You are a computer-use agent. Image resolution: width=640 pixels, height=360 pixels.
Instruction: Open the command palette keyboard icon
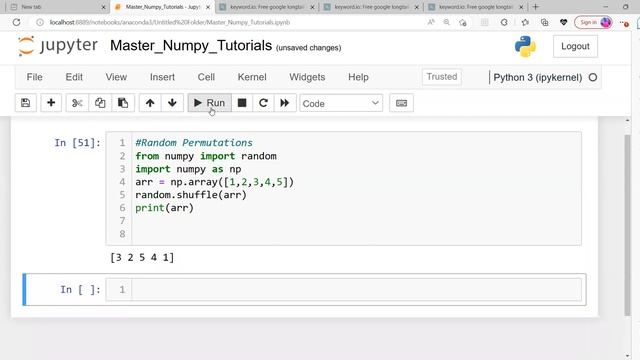pos(401,103)
